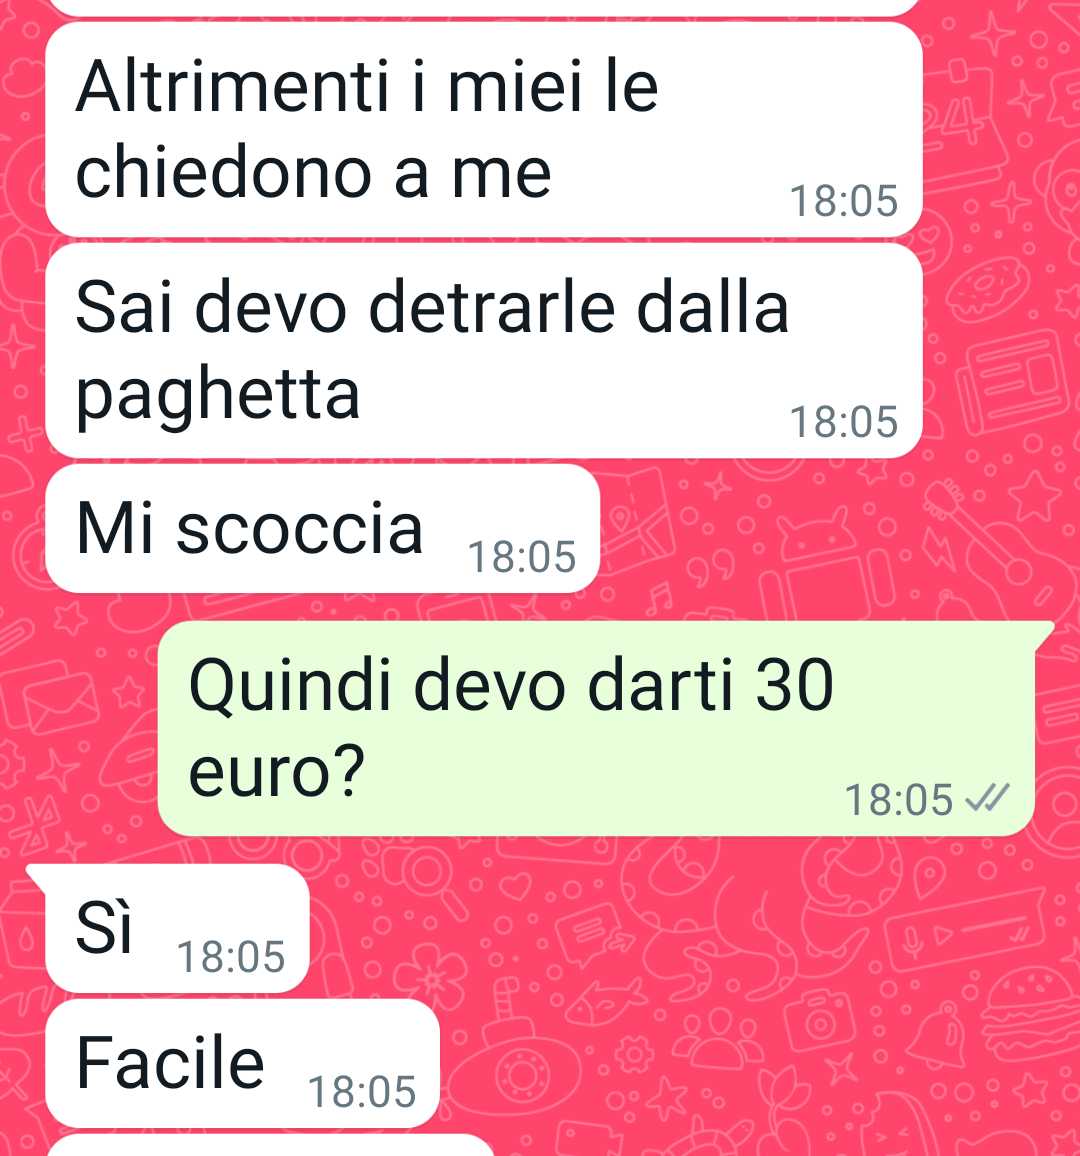The image size is (1080, 1156).
Task: Tap the partially visible bubble at the top
Action: click(484, 7)
